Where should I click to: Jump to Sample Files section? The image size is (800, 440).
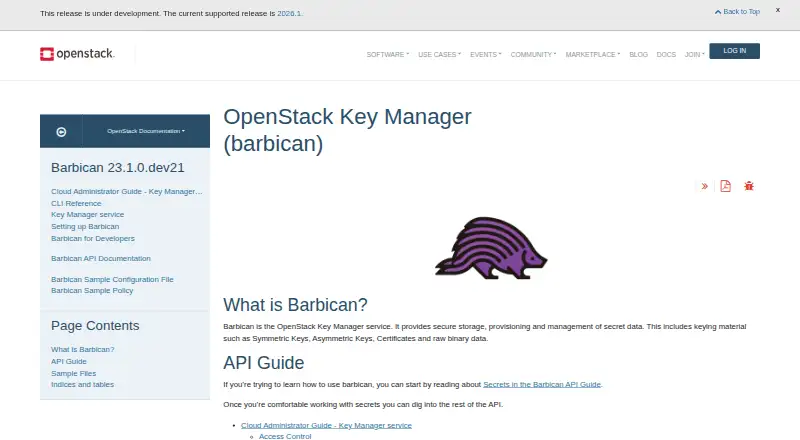(x=73, y=373)
